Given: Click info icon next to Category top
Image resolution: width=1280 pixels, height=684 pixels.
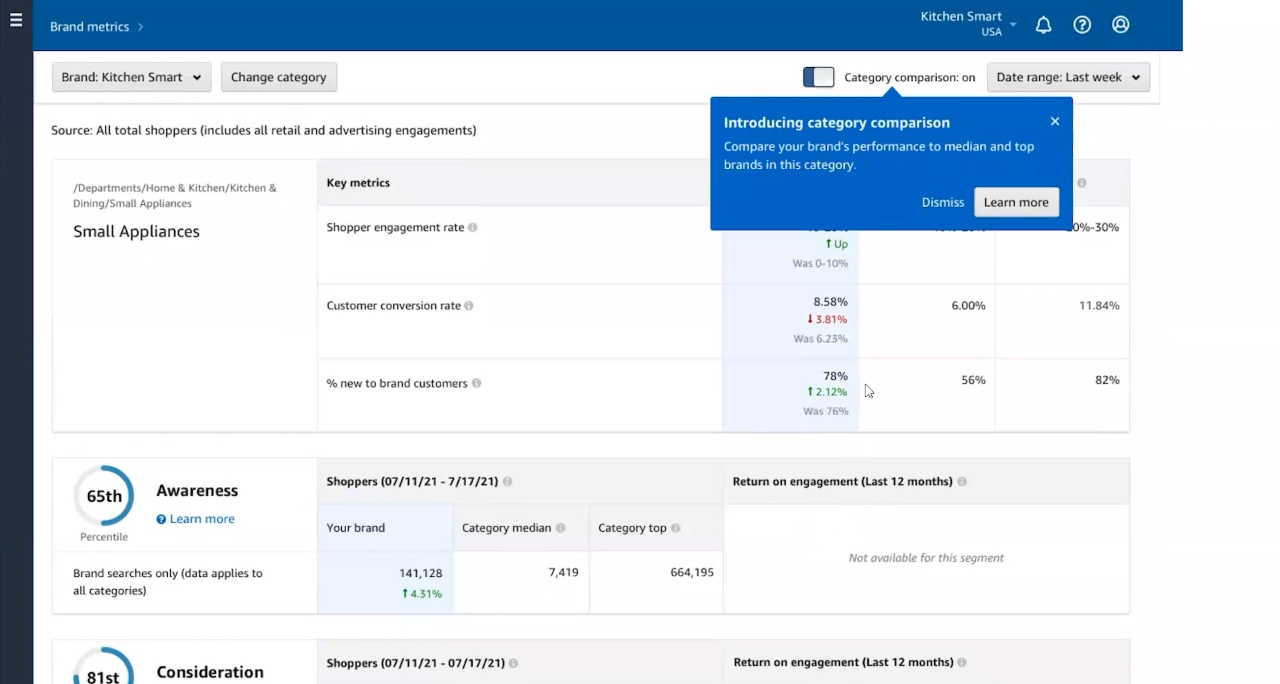Looking at the screenshot, I should (x=676, y=528).
